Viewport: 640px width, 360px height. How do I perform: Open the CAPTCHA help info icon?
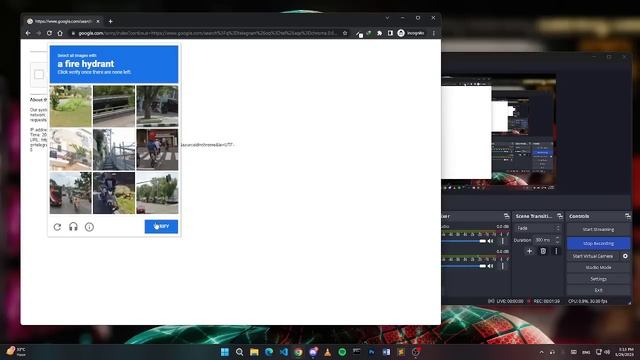coord(89,227)
